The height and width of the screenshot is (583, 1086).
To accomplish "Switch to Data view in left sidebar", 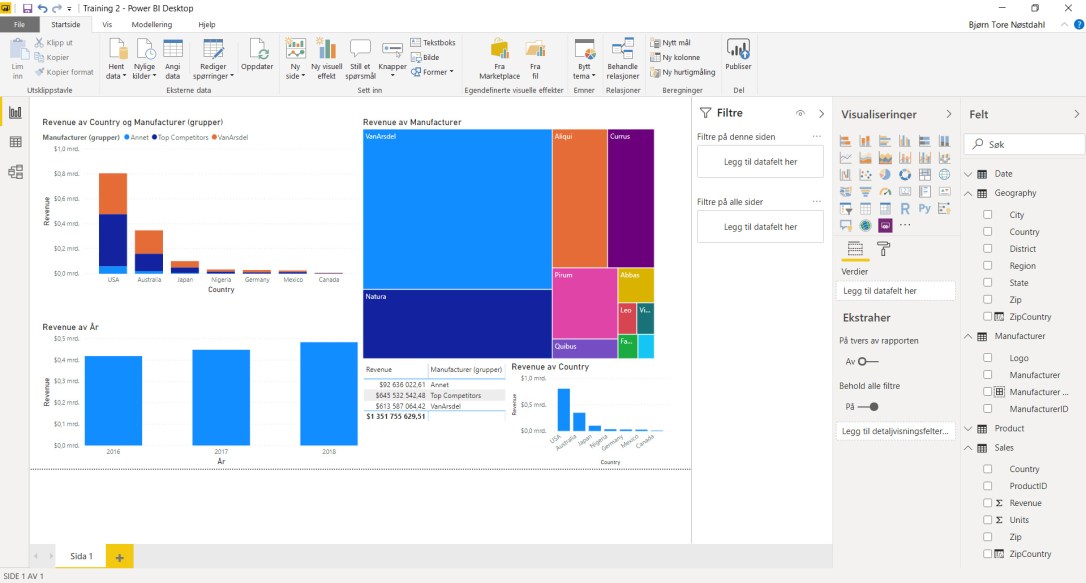I will pos(15,142).
